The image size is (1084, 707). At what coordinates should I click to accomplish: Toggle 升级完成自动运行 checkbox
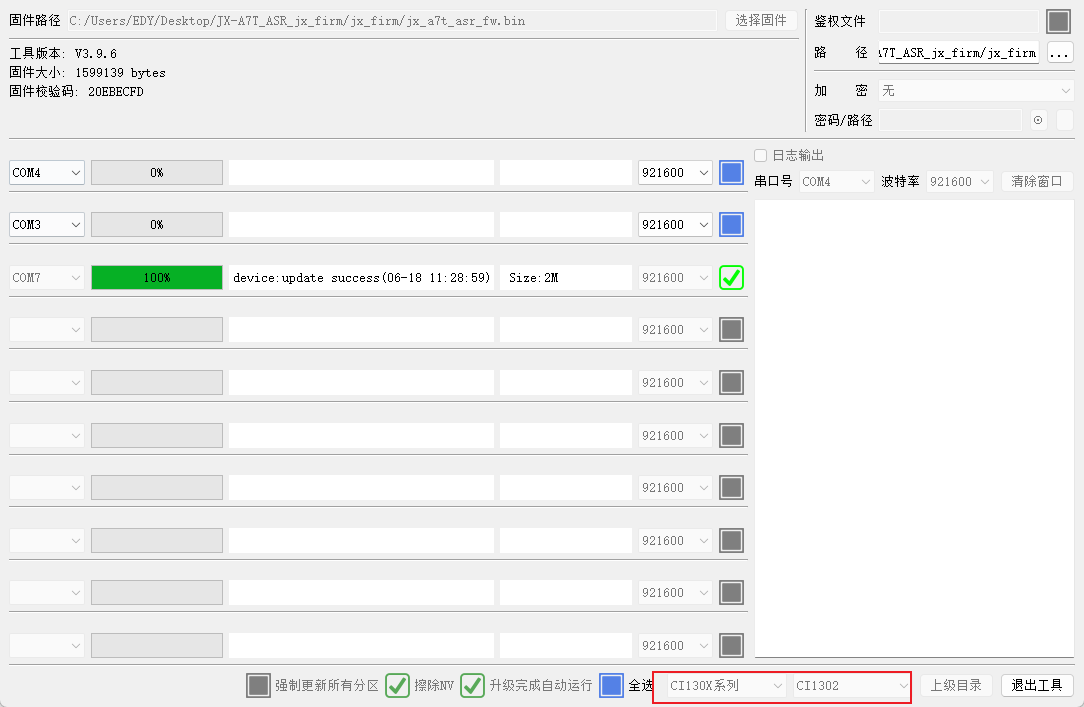472,686
